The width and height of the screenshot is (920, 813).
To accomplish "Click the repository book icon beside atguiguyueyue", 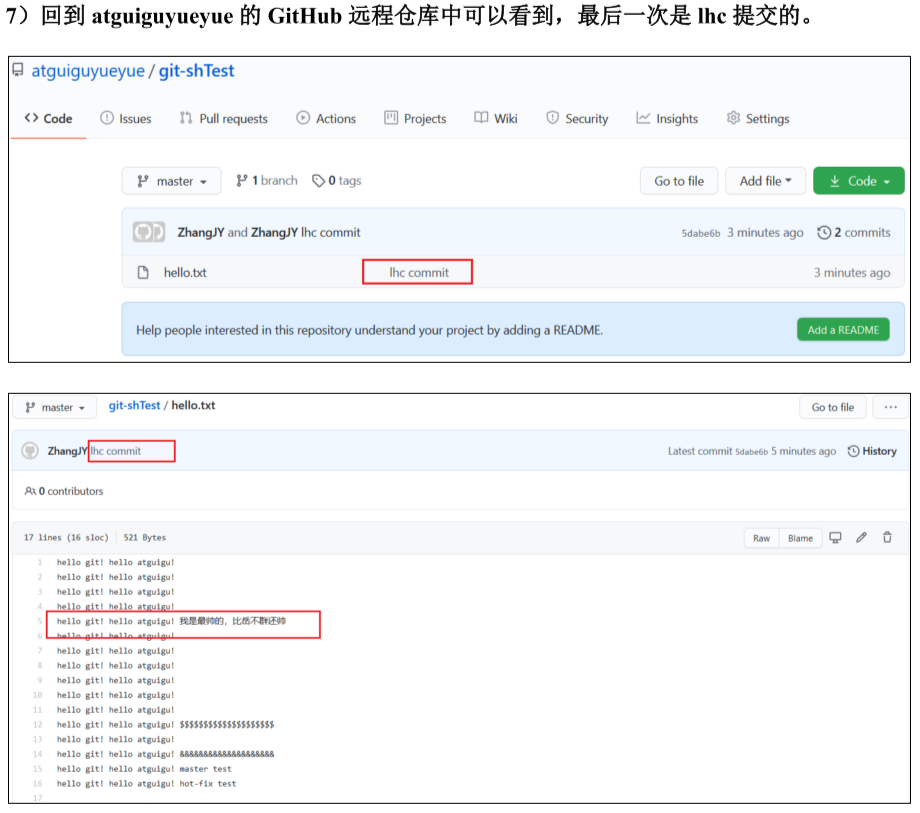I will pyautogui.click(x=18, y=70).
